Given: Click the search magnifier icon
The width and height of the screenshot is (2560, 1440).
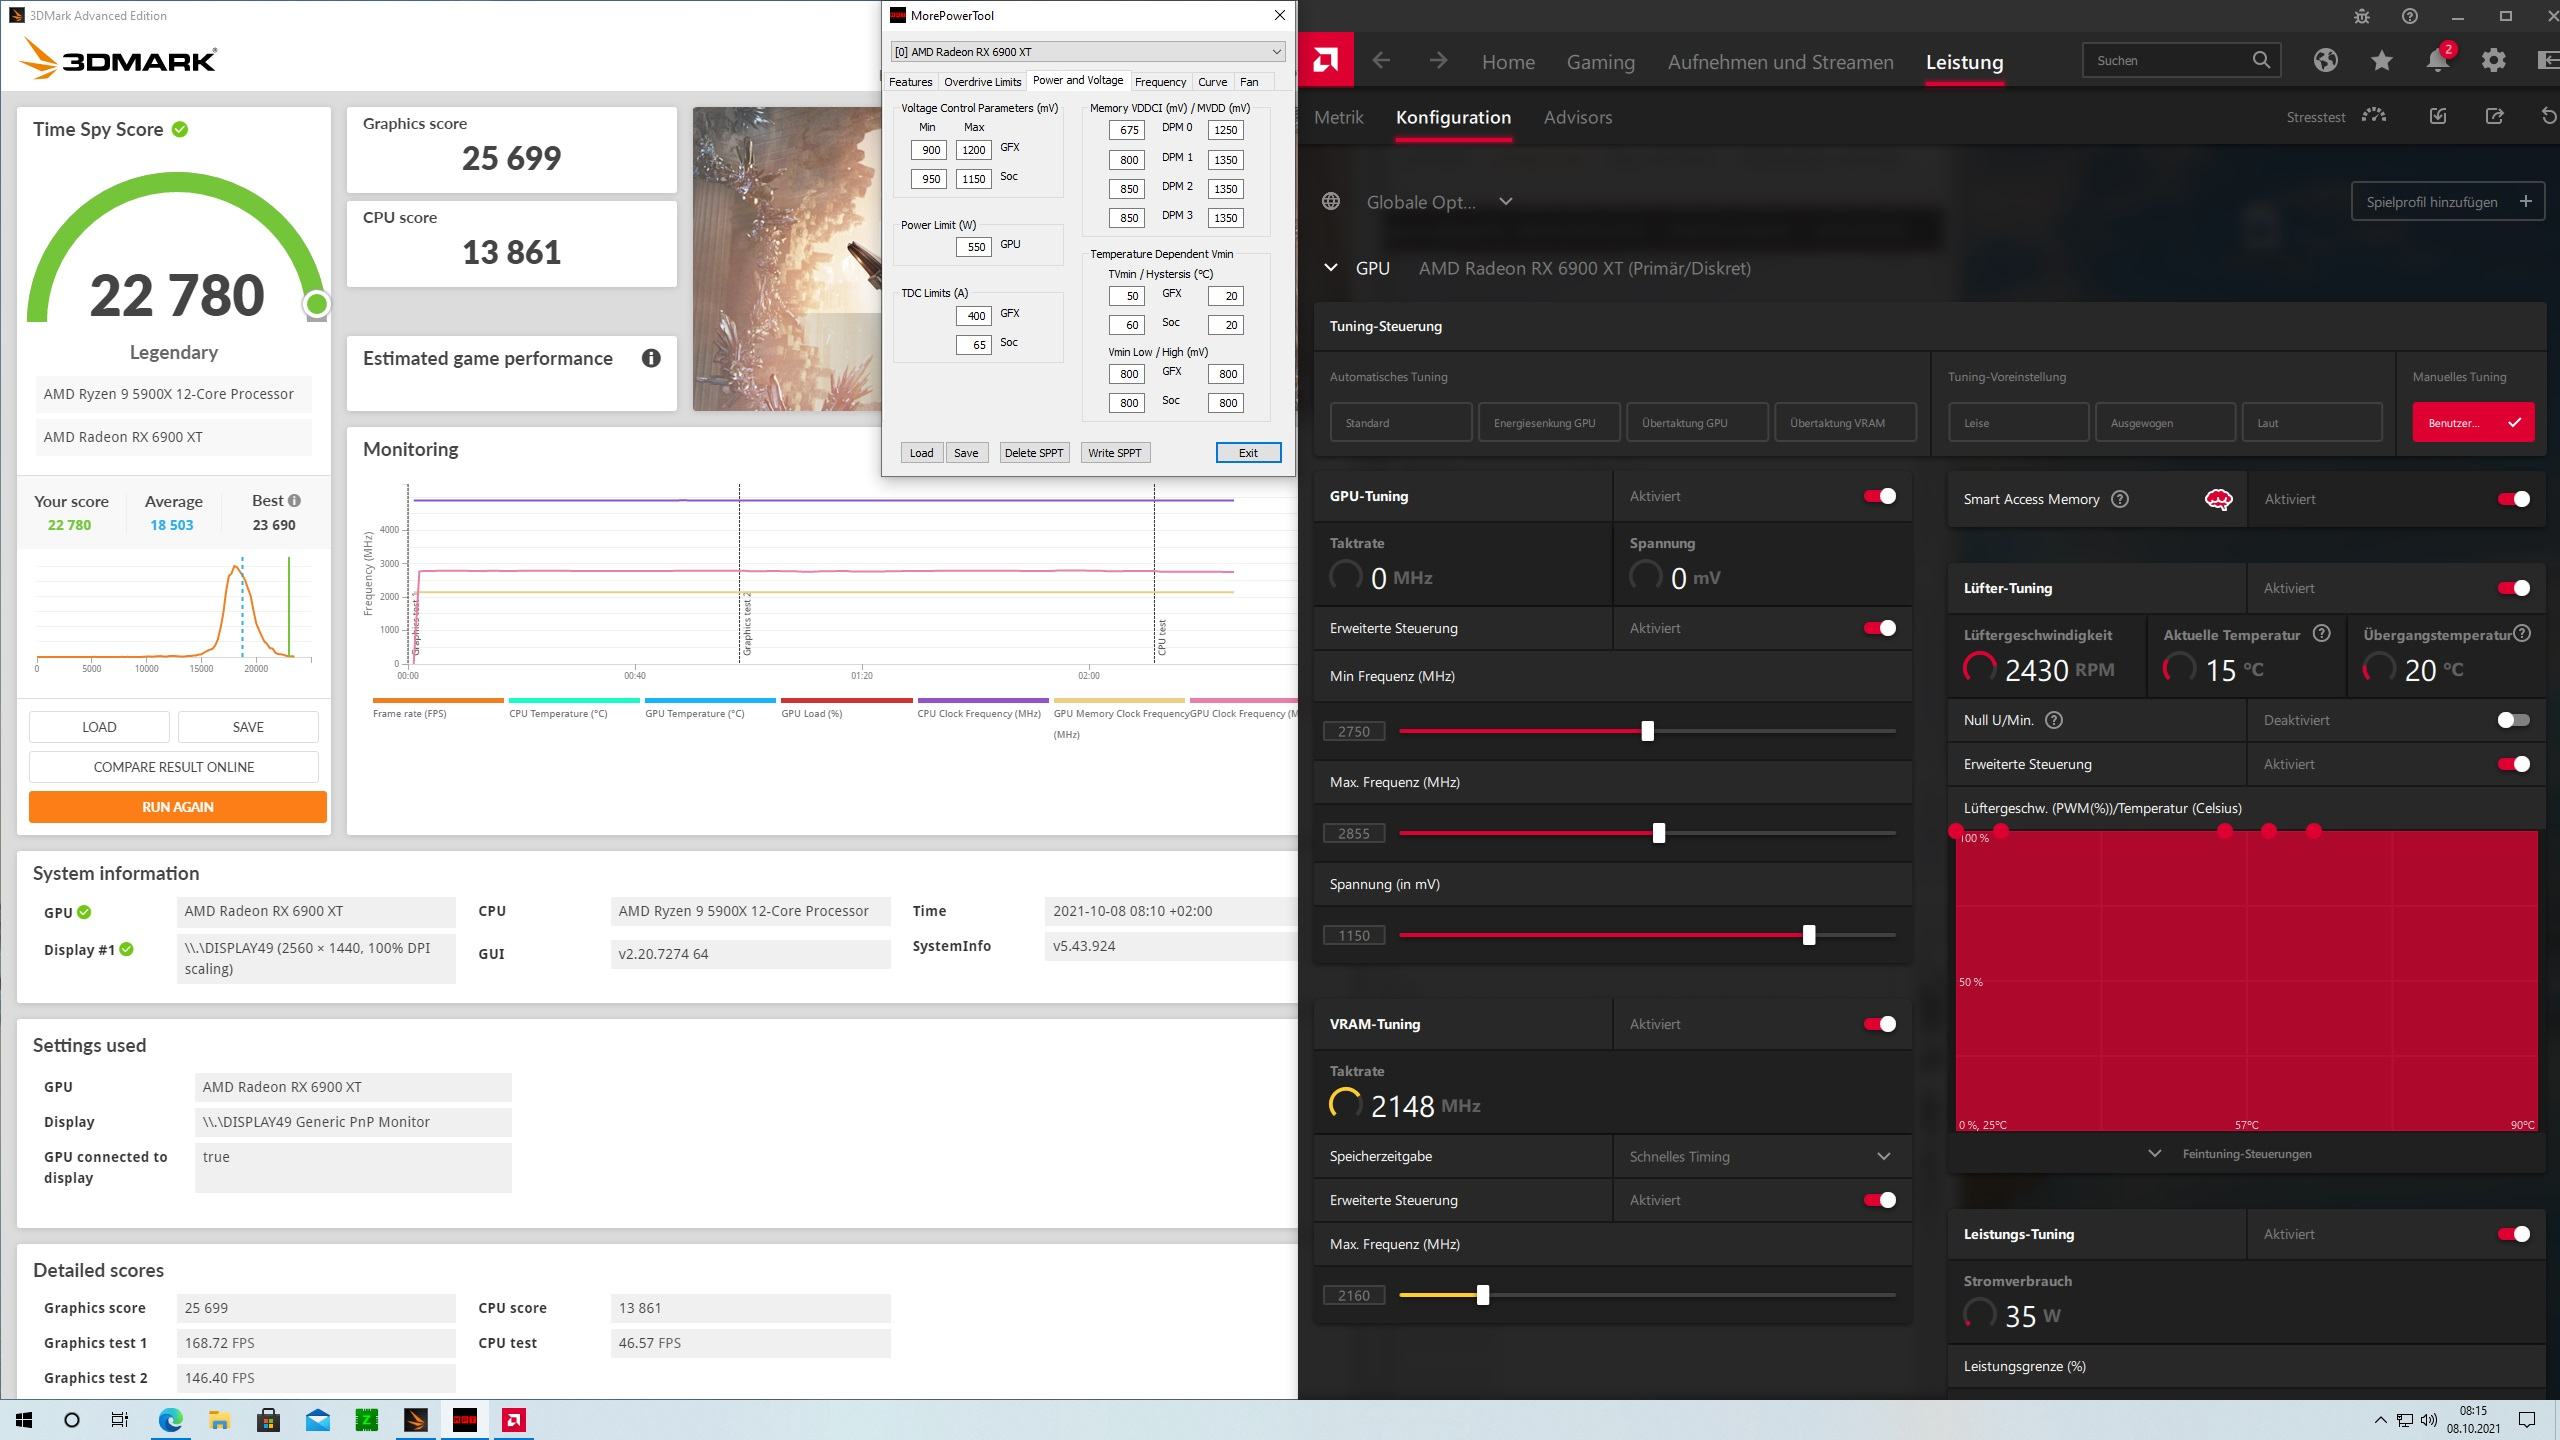Looking at the screenshot, I should point(2261,61).
